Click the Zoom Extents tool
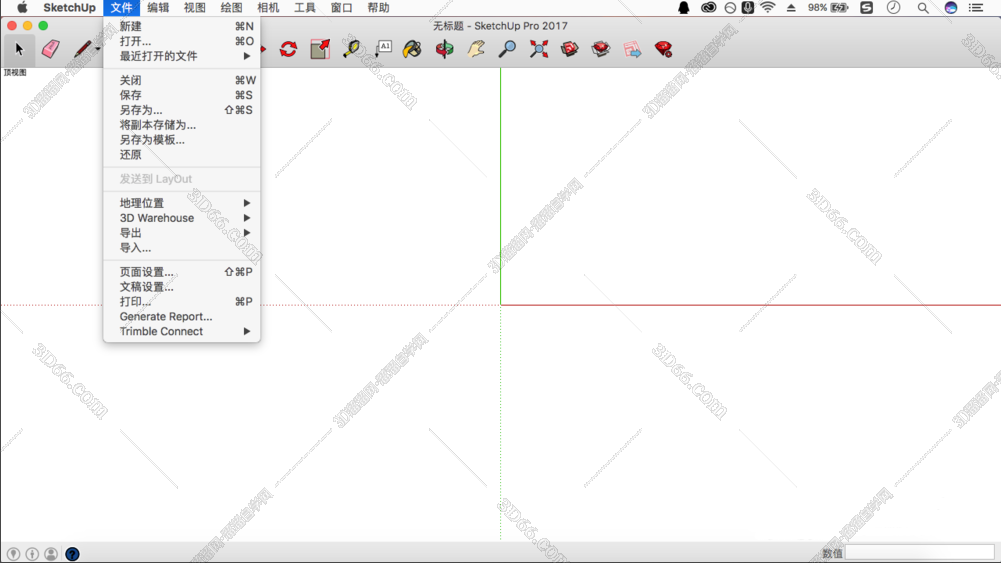Viewport: 1001px width, 563px height. [539, 49]
